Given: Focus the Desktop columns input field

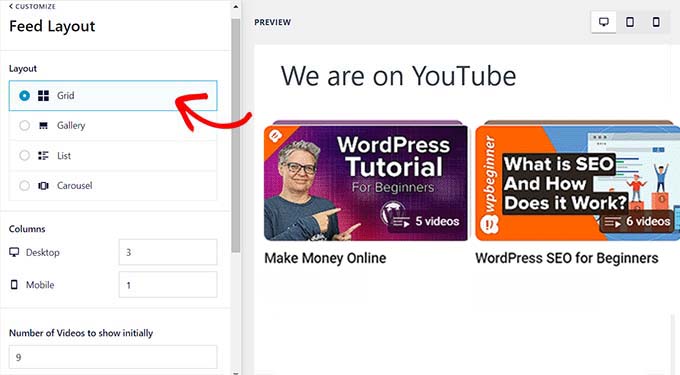Looking at the screenshot, I should click(x=168, y=252).
